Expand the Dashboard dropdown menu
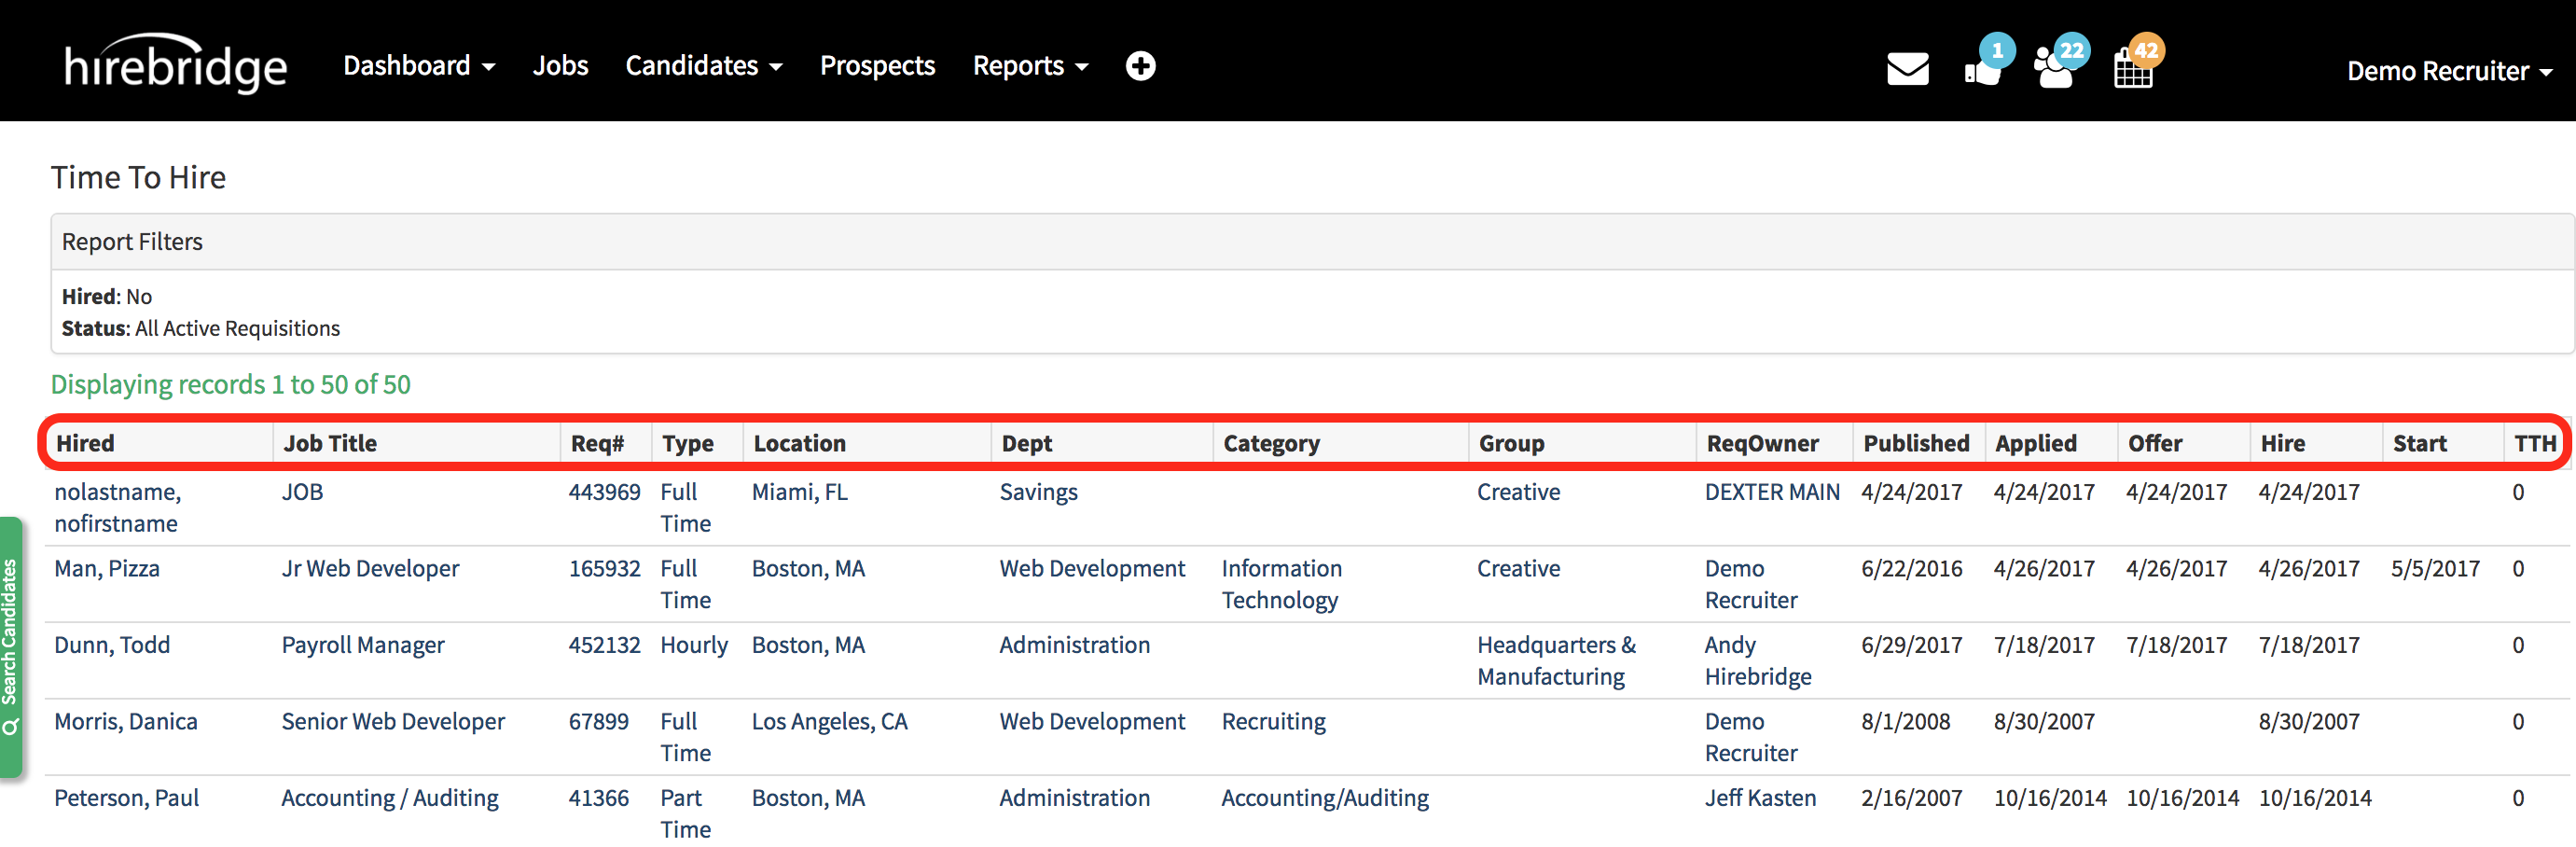Image resolution: width=2576 pixels, height=847 pixels. click(x=418, y=66)
